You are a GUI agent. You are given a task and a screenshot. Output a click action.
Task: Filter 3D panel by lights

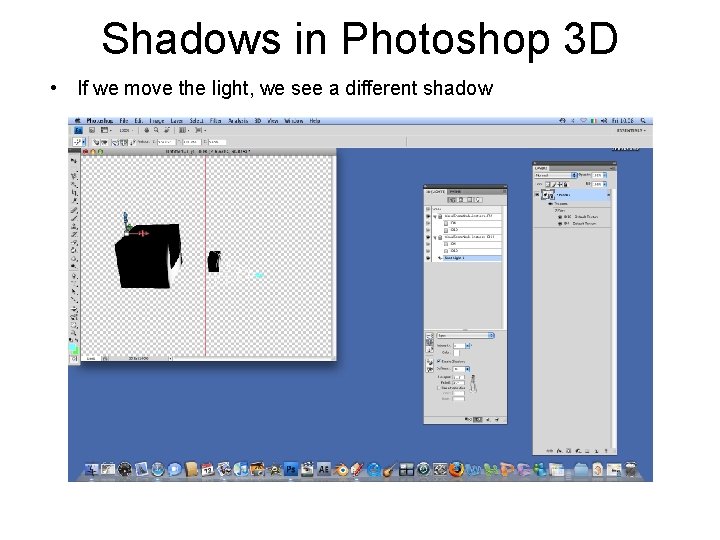point(478,200)
